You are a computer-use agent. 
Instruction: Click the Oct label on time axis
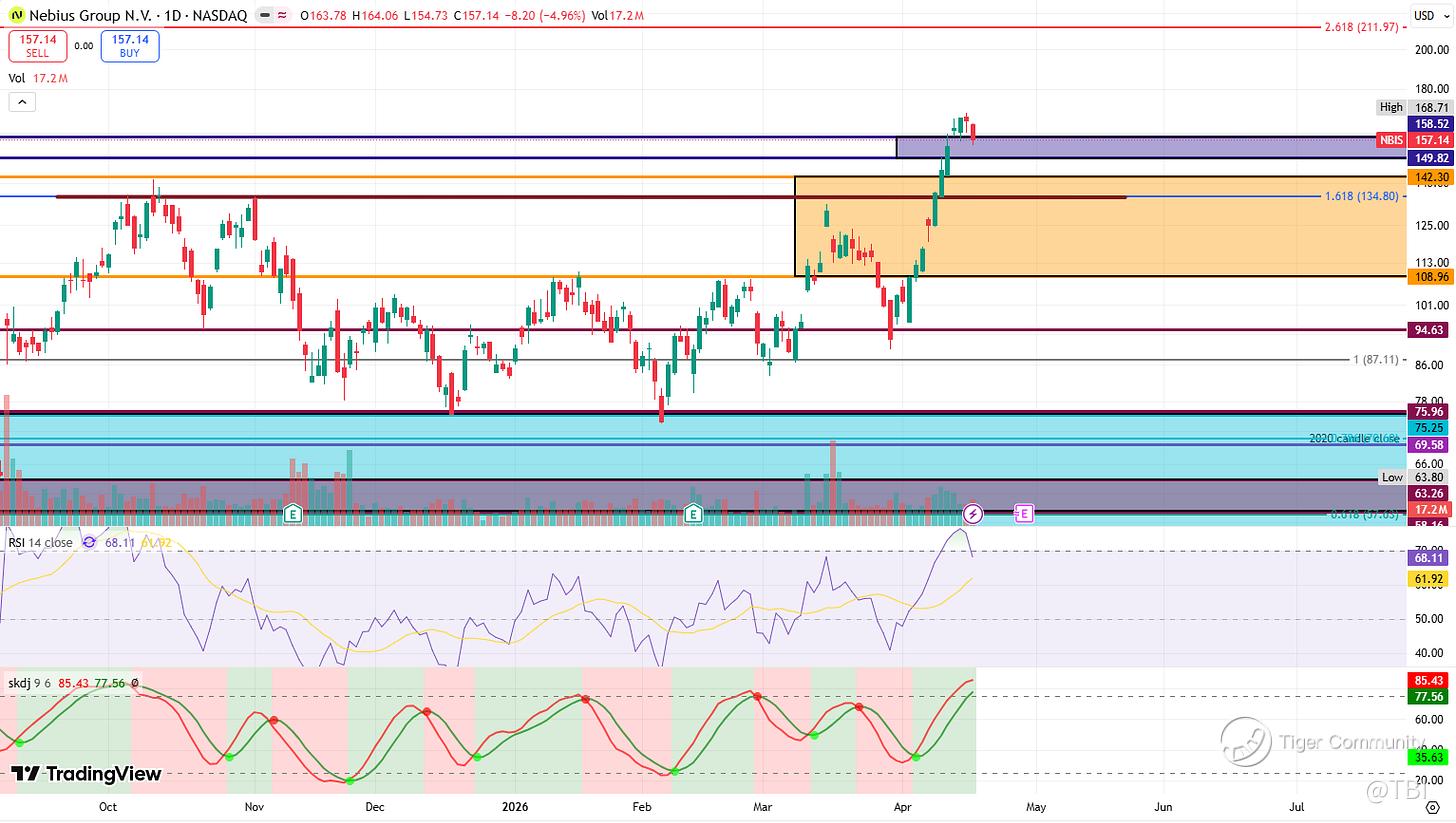pyautogui.click(x=108, y=806)
